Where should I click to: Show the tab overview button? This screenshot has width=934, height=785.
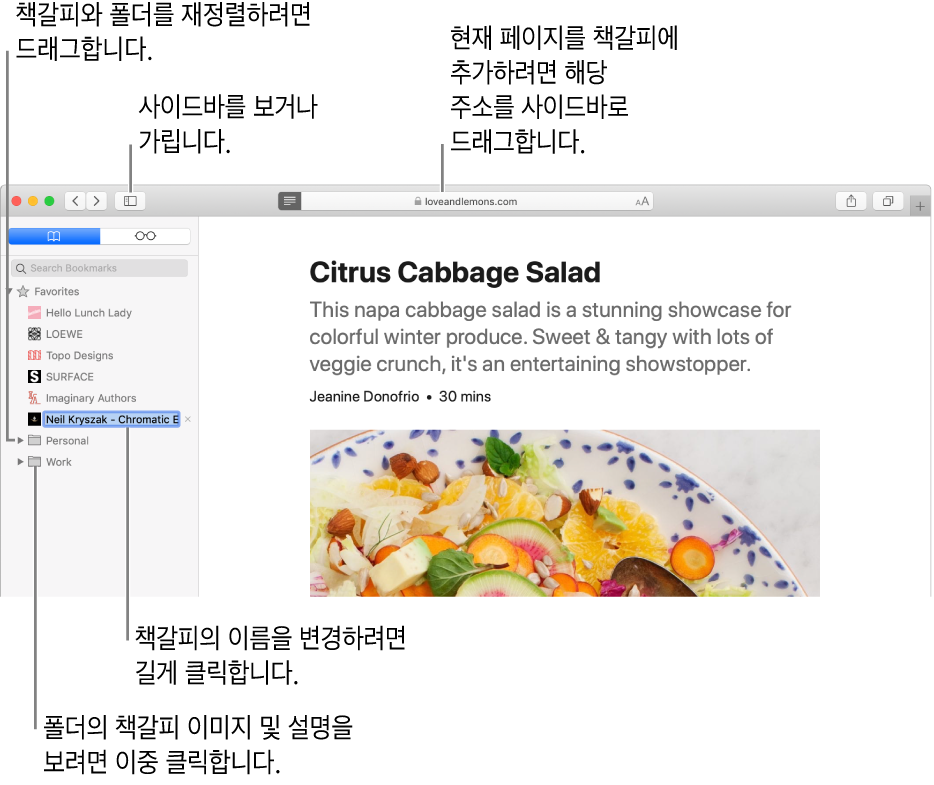pos(888,201)
